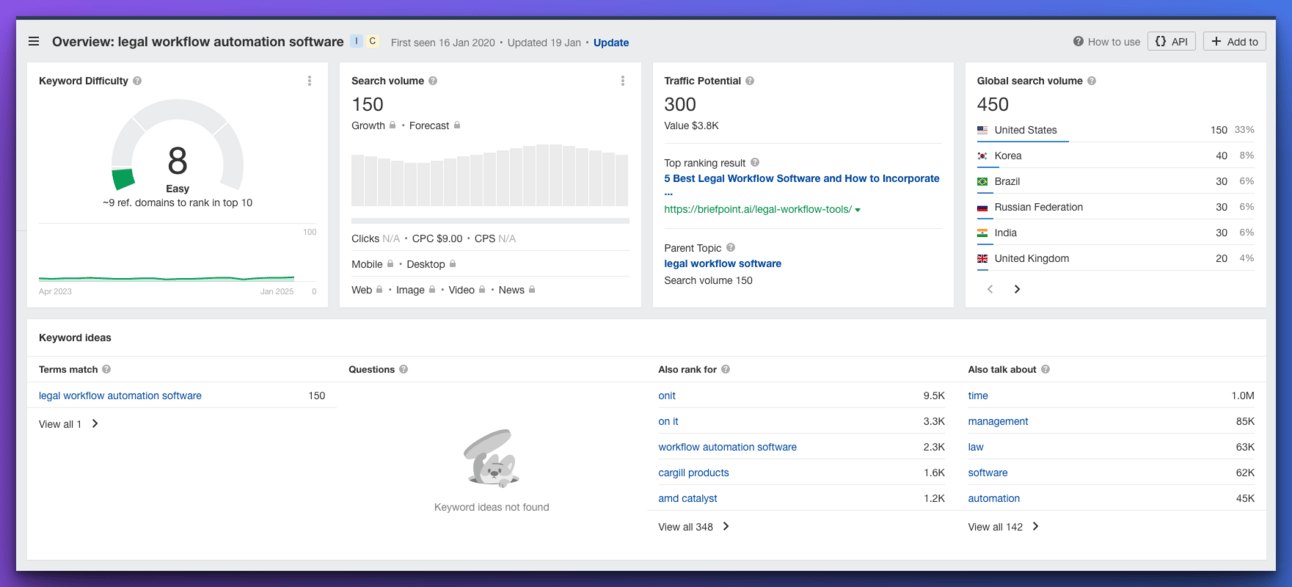Image resolution: width=1292 pixels, height=587 pixels.
Task: Click the lock icon next to Video
Action: (483, 290)
